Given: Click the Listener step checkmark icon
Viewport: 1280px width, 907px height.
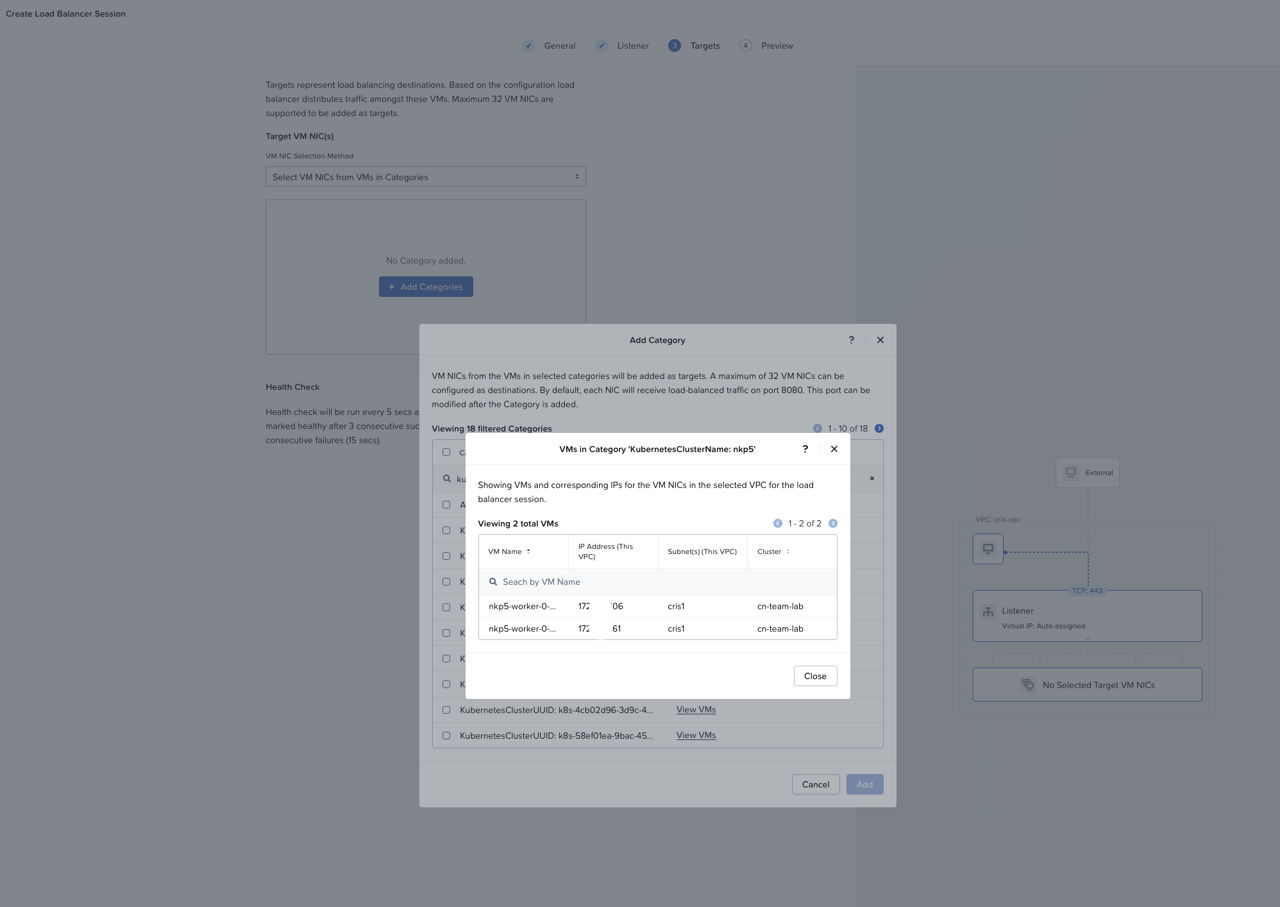Looking at the screenshot, I should point(602,45).
